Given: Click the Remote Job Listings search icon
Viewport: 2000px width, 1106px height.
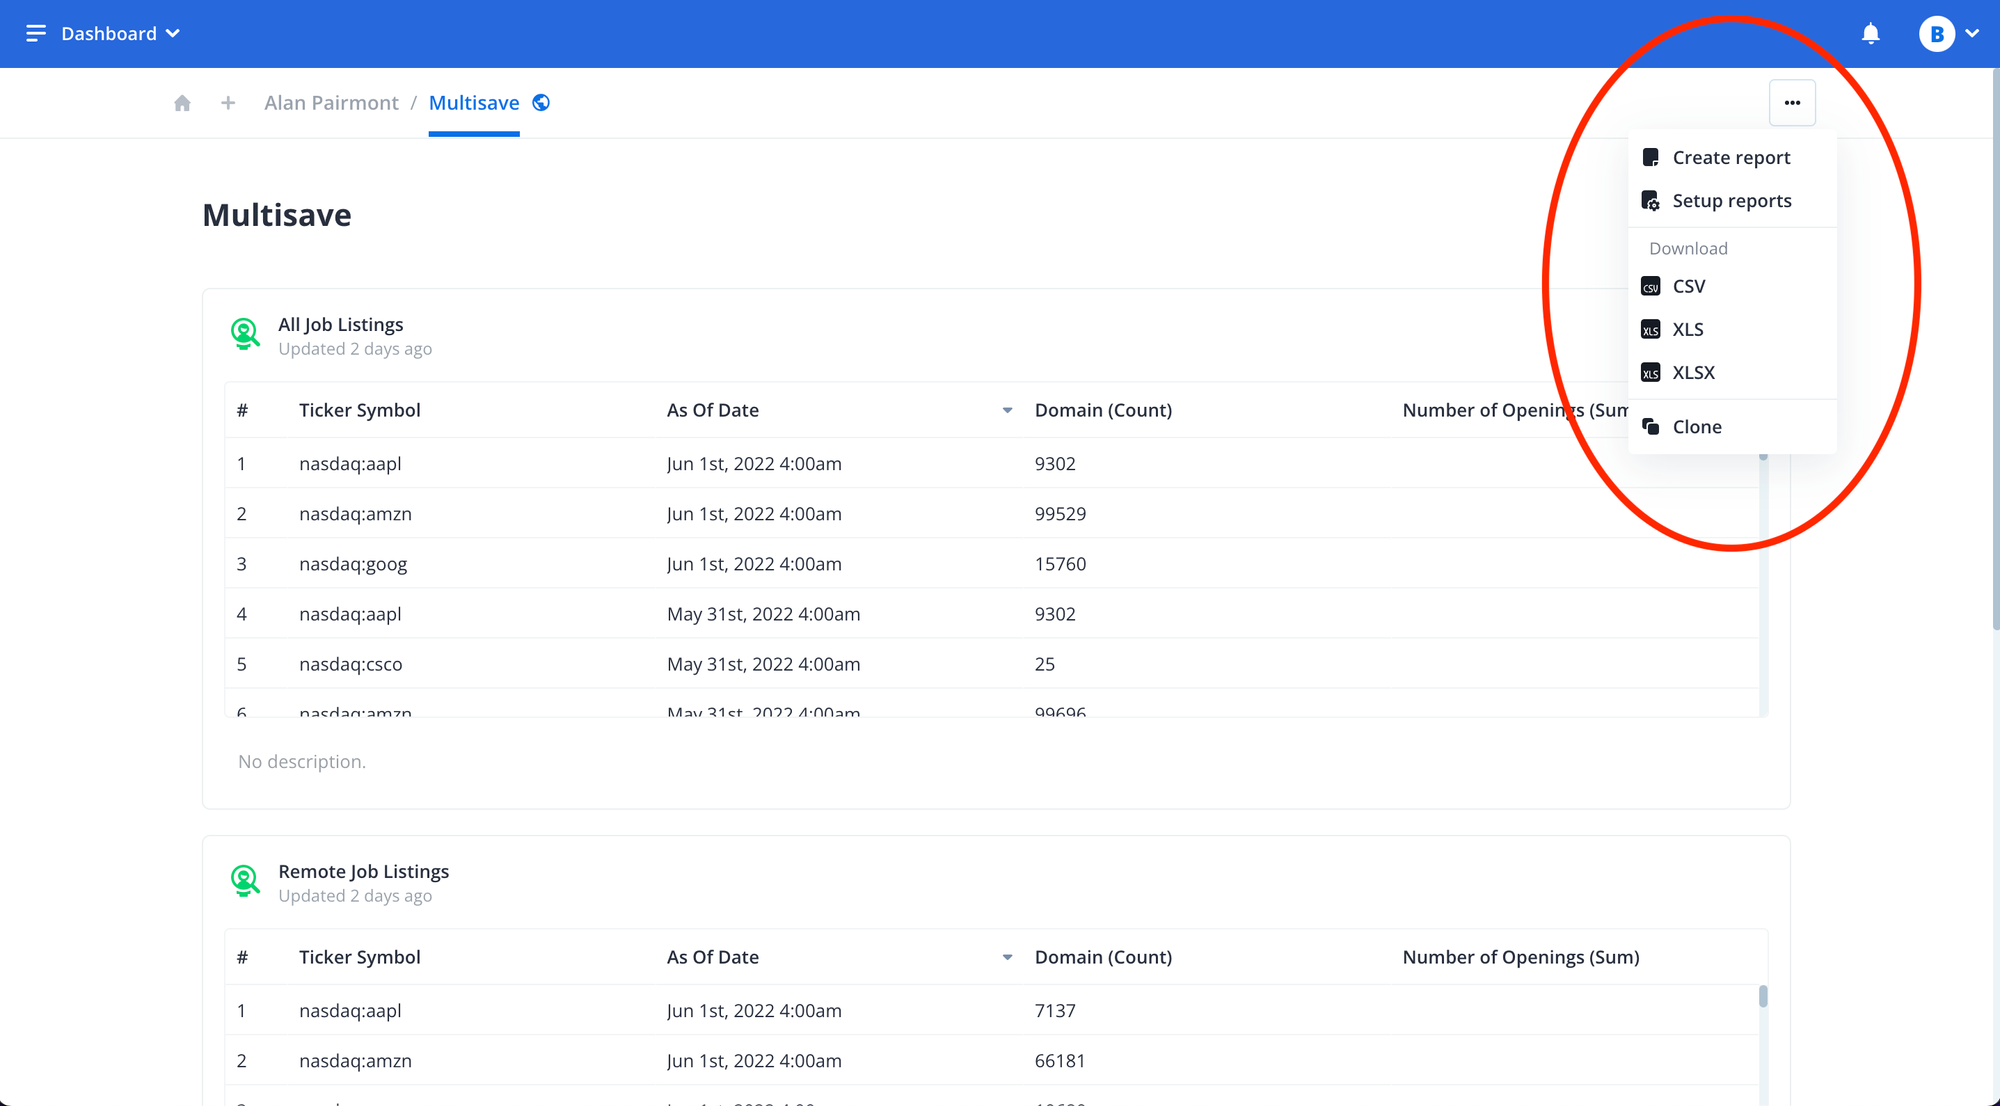Looking at the screenshot, I should click(x=245, y=880).
